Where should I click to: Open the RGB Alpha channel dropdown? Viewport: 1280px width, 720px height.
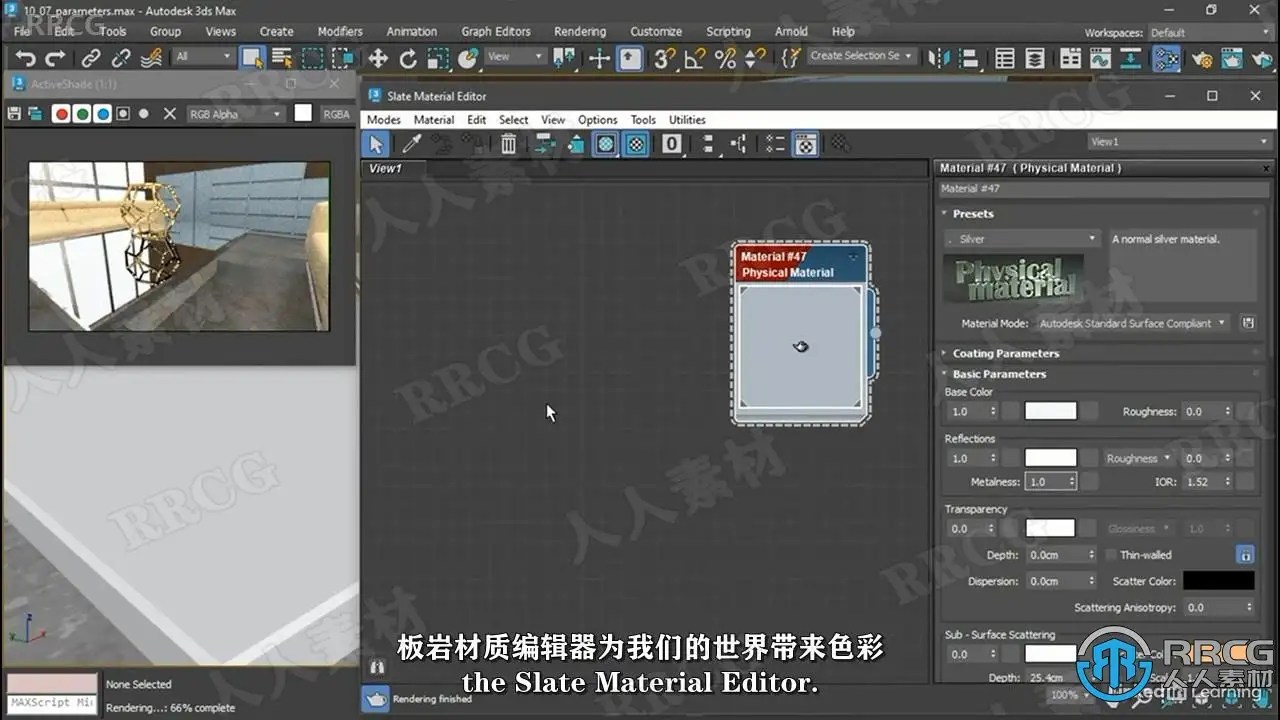(x=236, y=114)
